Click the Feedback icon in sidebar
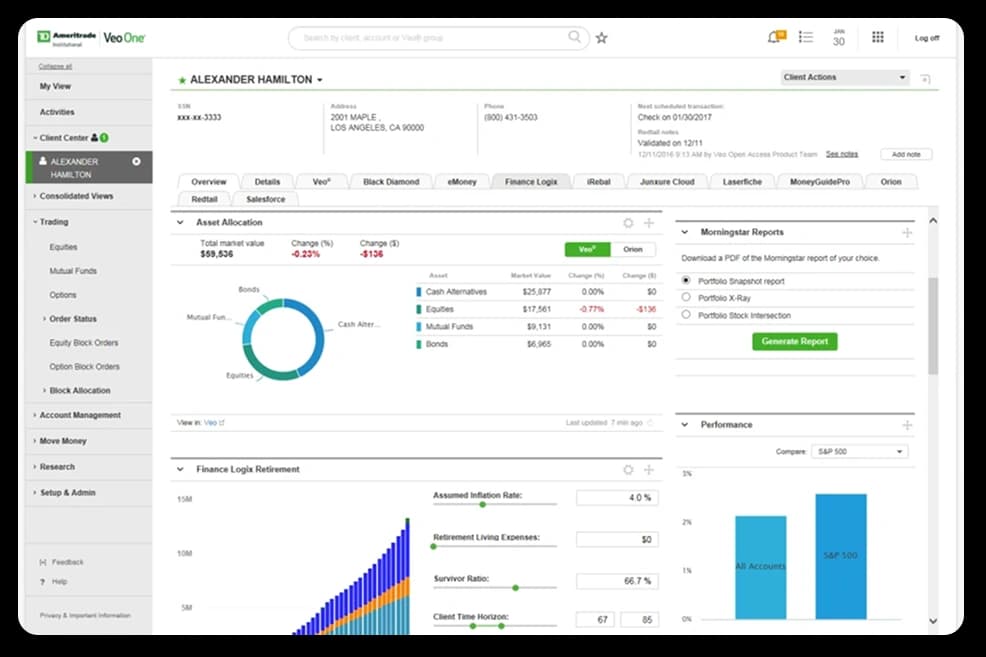Image resolution: width=986 pixels, height=657 pixels. tap(43, 562)
